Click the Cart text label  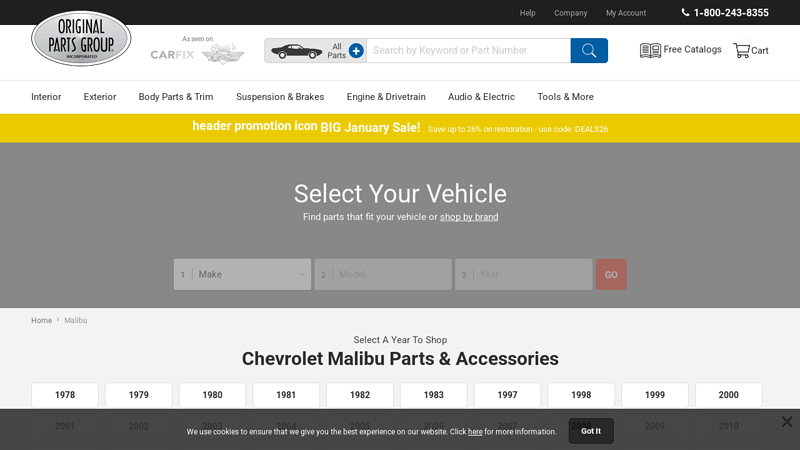point(760,51)
